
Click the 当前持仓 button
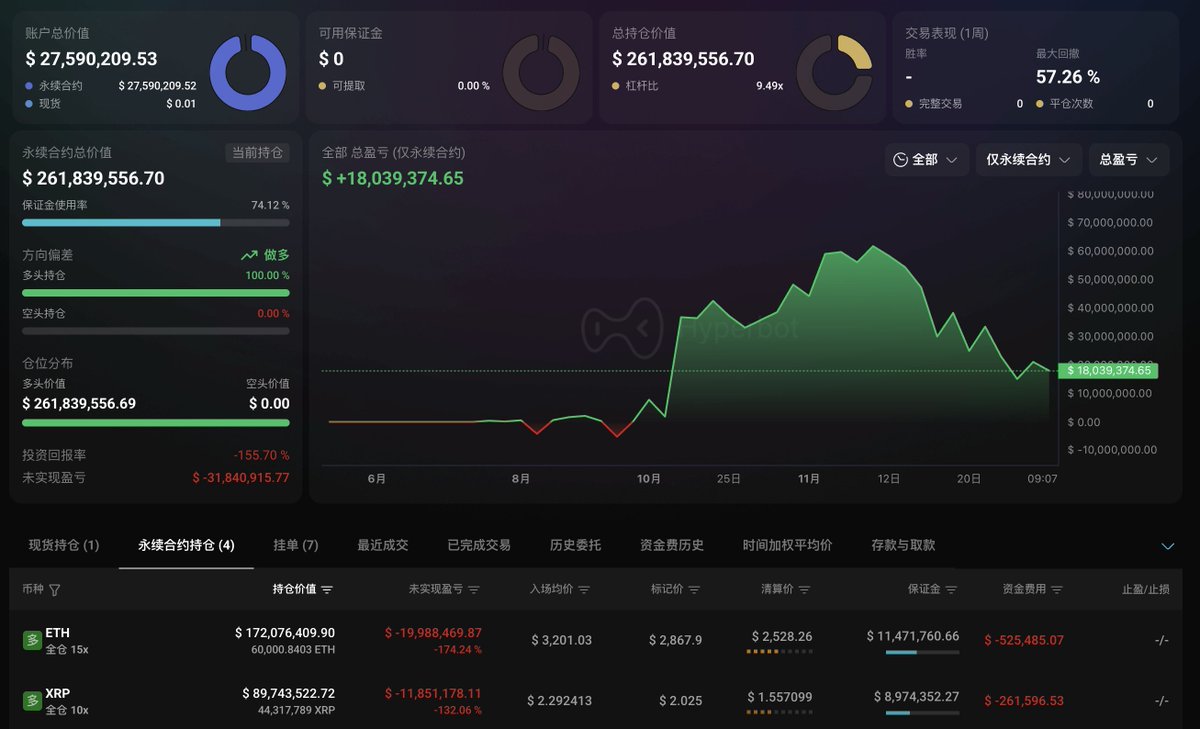258,153
